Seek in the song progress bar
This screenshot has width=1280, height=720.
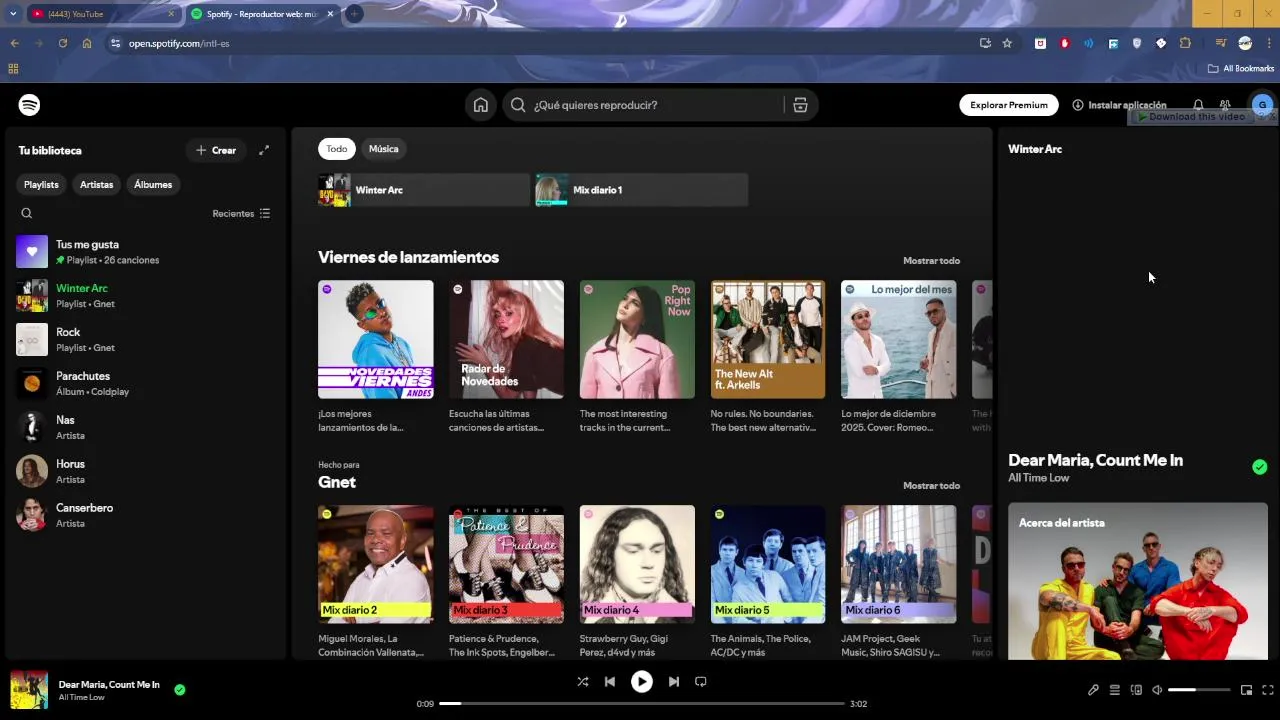tap(642, 703)
